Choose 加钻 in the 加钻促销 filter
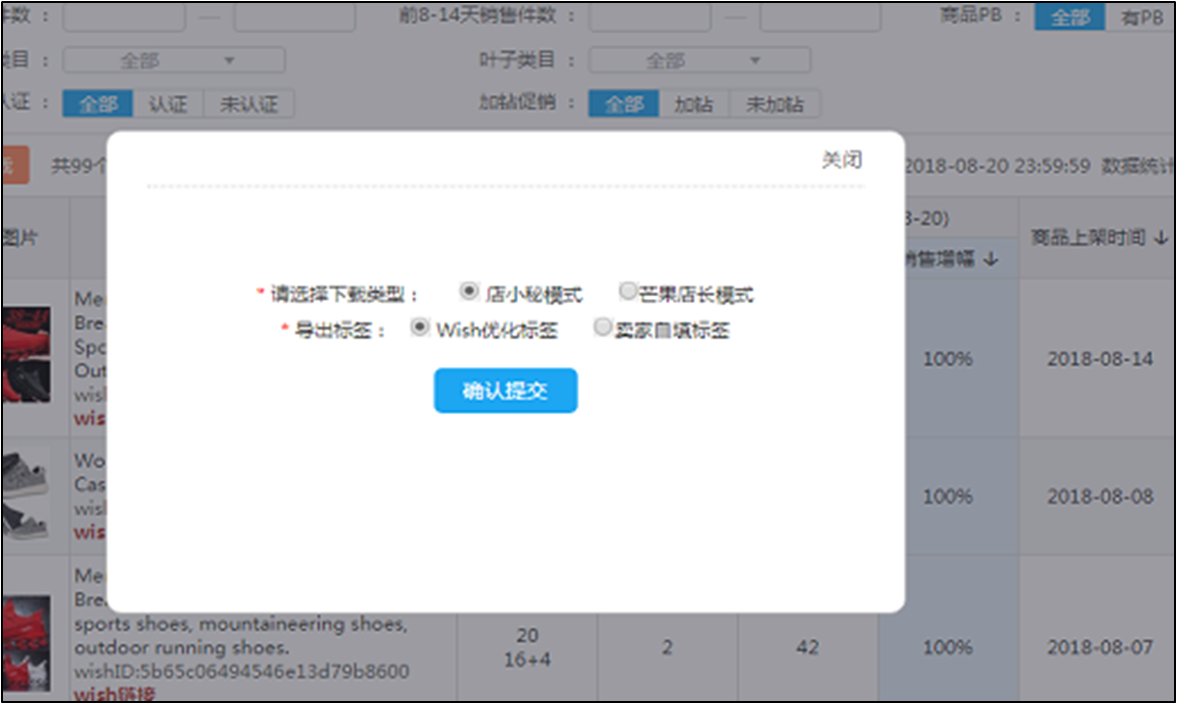This screenshot has width=1177, height=704. [694, 104]
